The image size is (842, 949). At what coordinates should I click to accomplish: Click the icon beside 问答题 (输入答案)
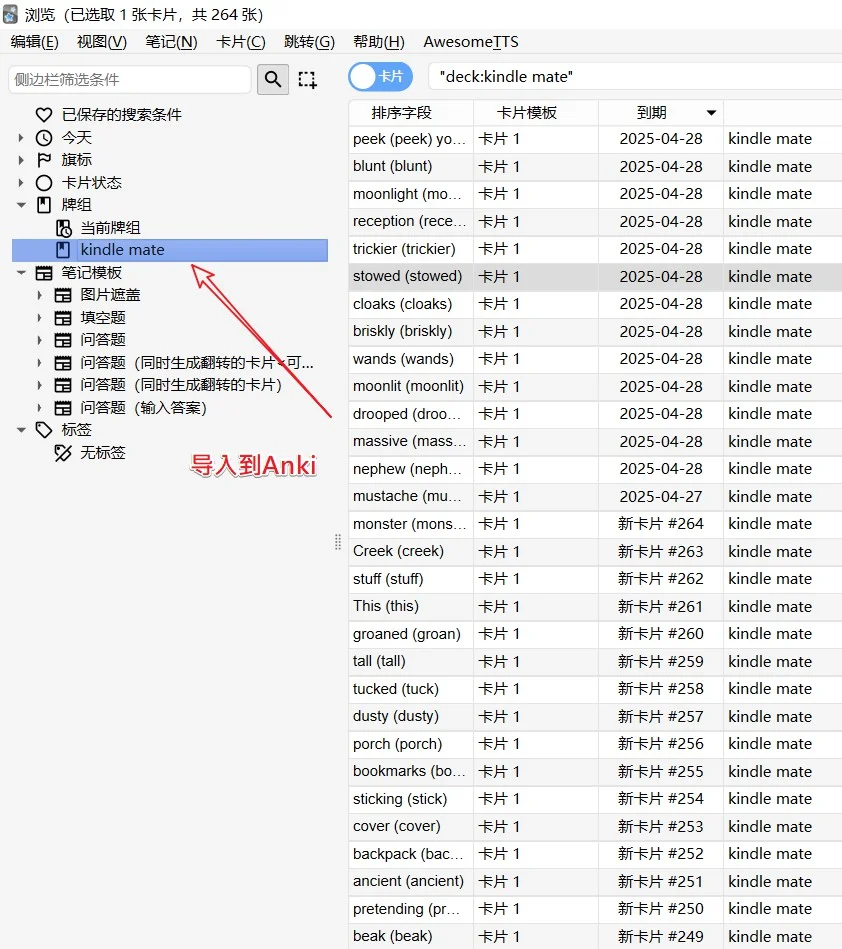[63, 408]
